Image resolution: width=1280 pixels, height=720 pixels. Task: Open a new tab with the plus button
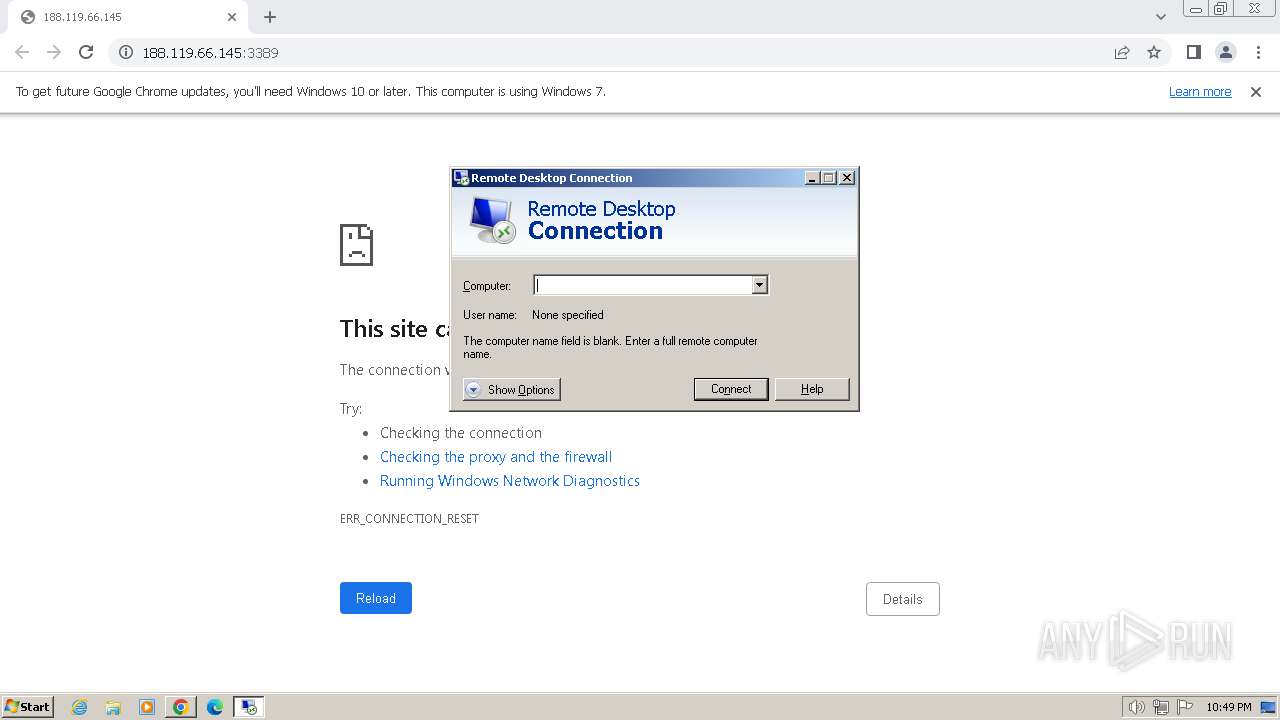coord(270,17)
